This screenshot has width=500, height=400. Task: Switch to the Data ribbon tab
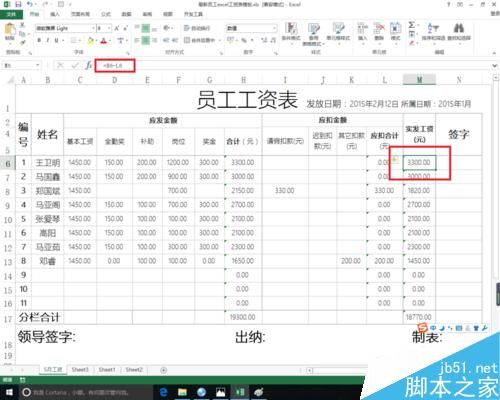coord(126,14)
